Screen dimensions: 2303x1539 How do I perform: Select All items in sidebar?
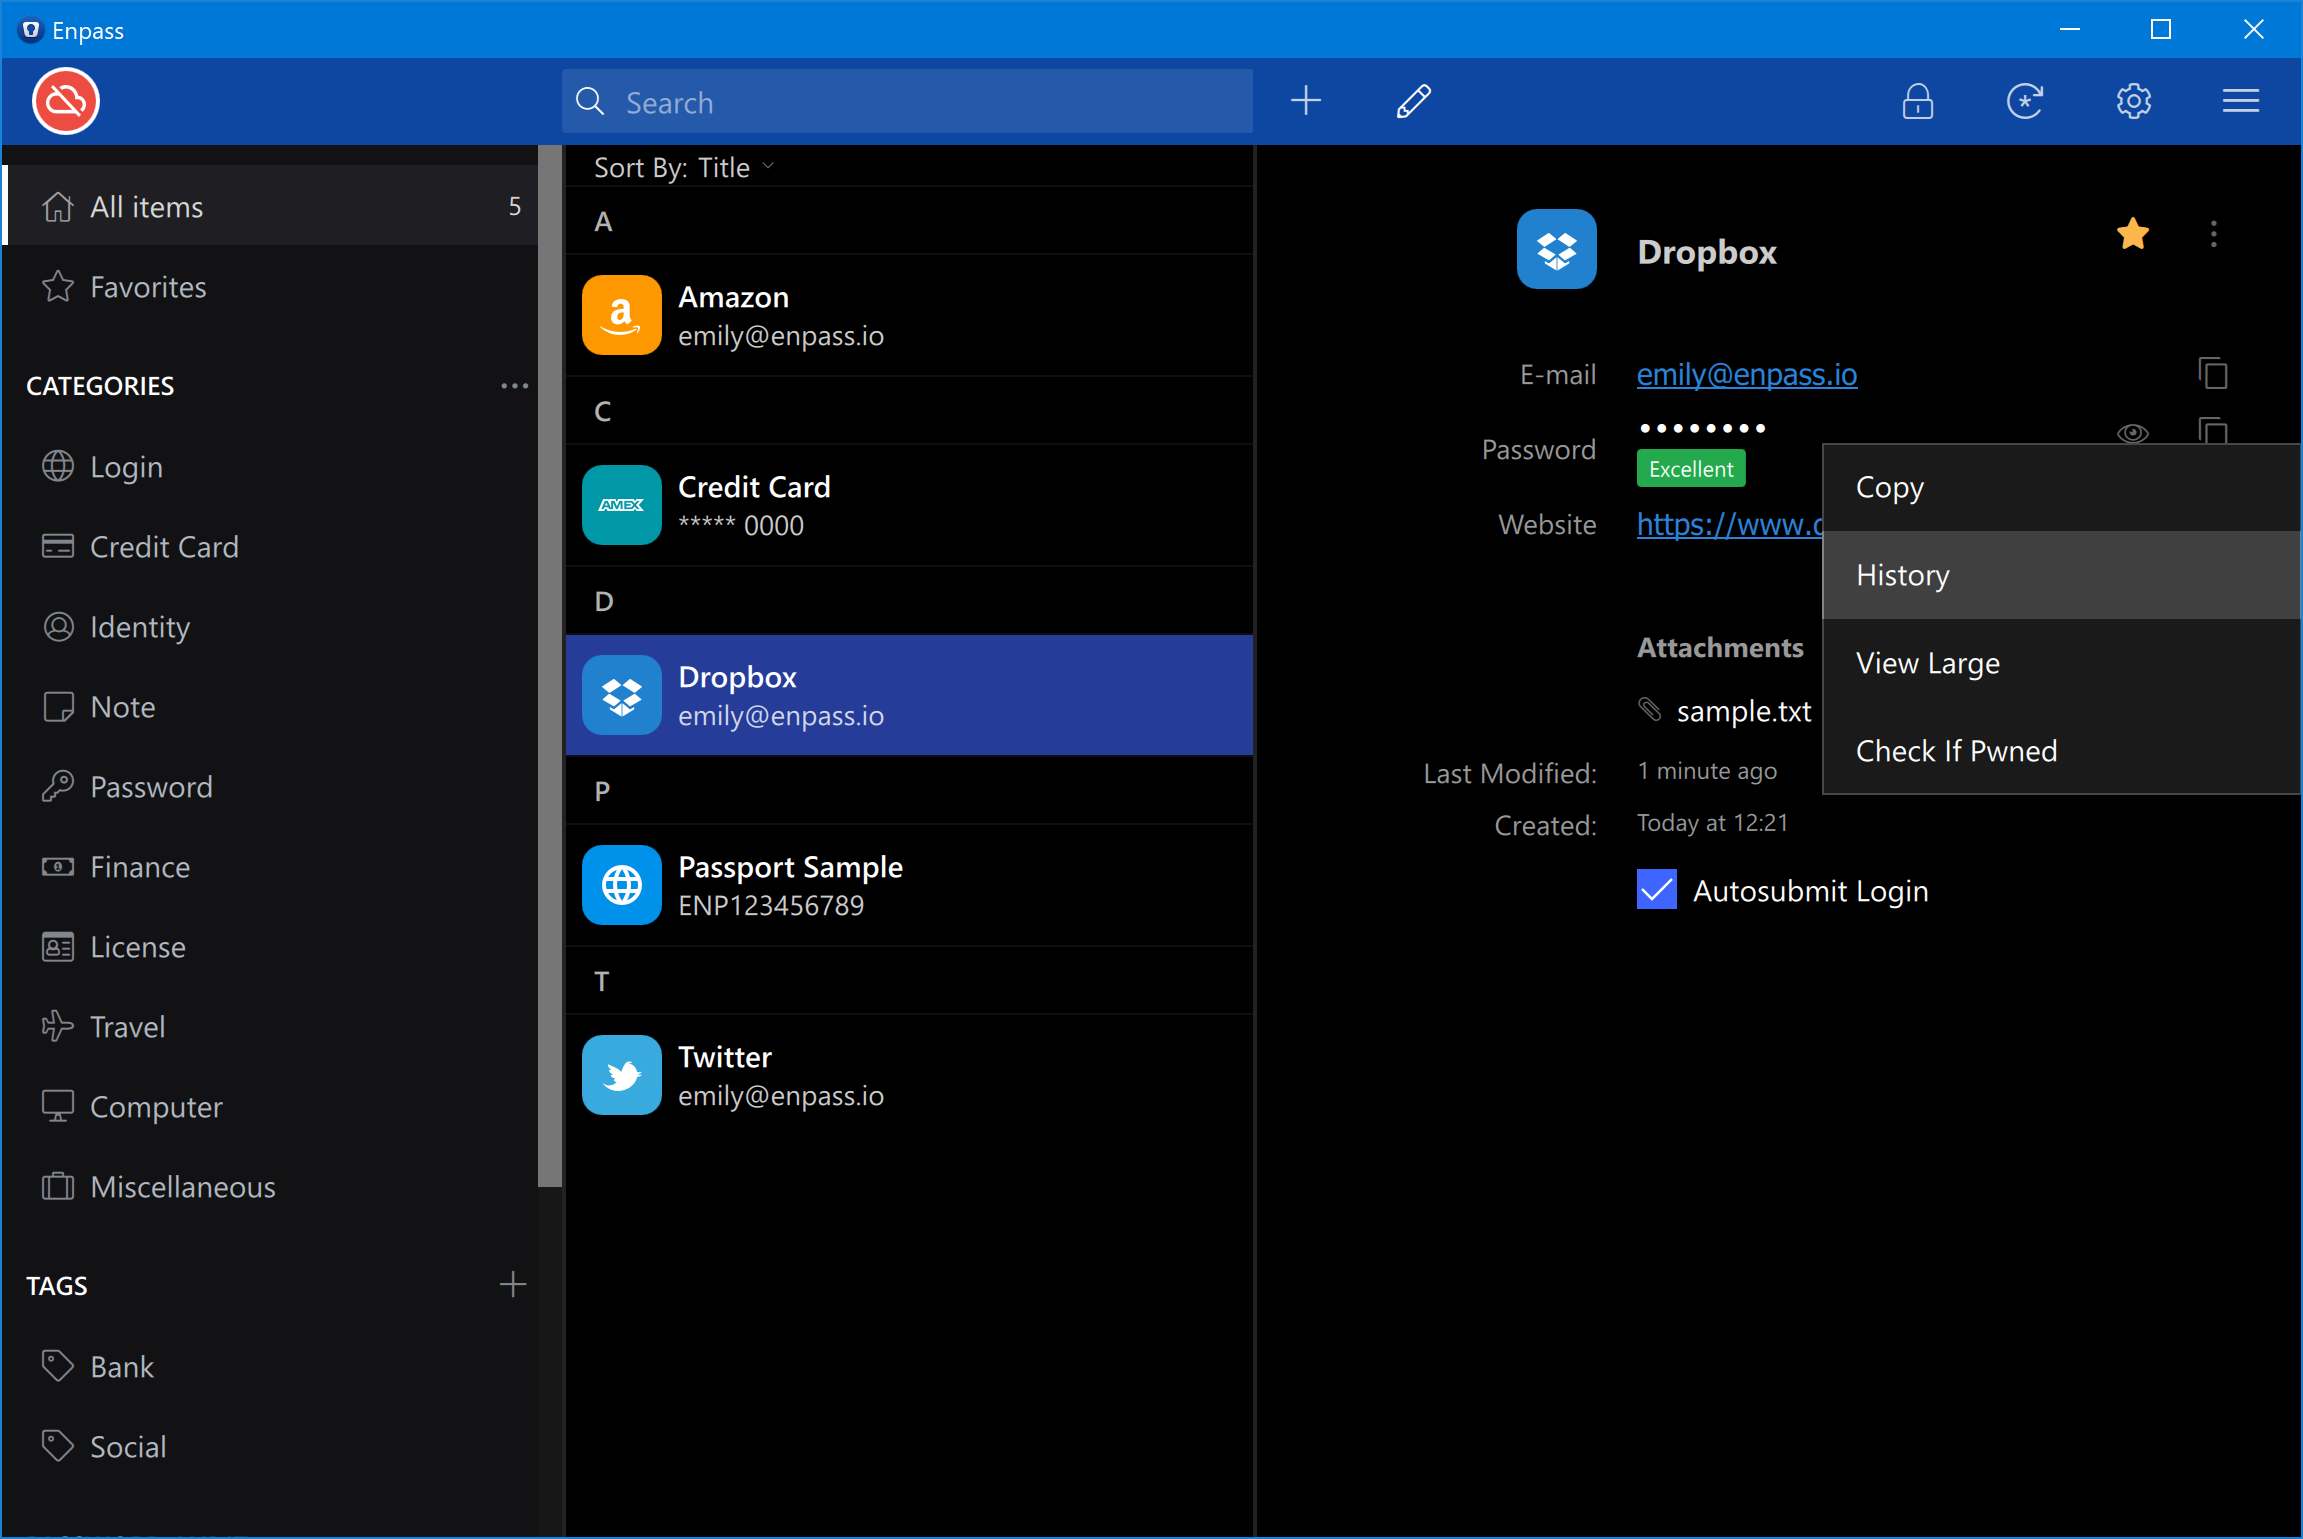click(x=270, y=206)
